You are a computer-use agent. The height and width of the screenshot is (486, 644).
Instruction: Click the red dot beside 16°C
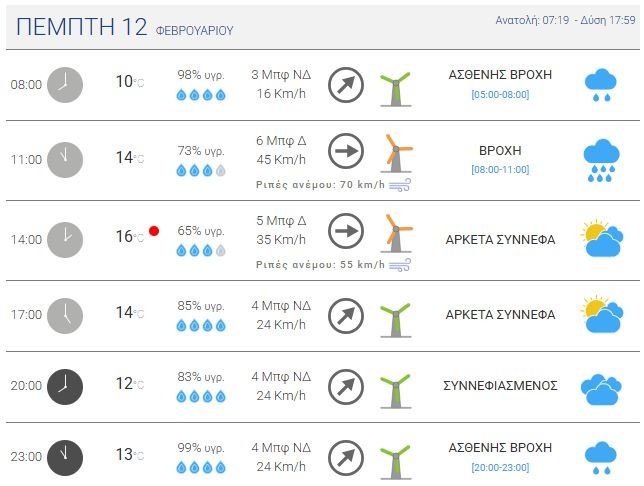coord(154,231)
